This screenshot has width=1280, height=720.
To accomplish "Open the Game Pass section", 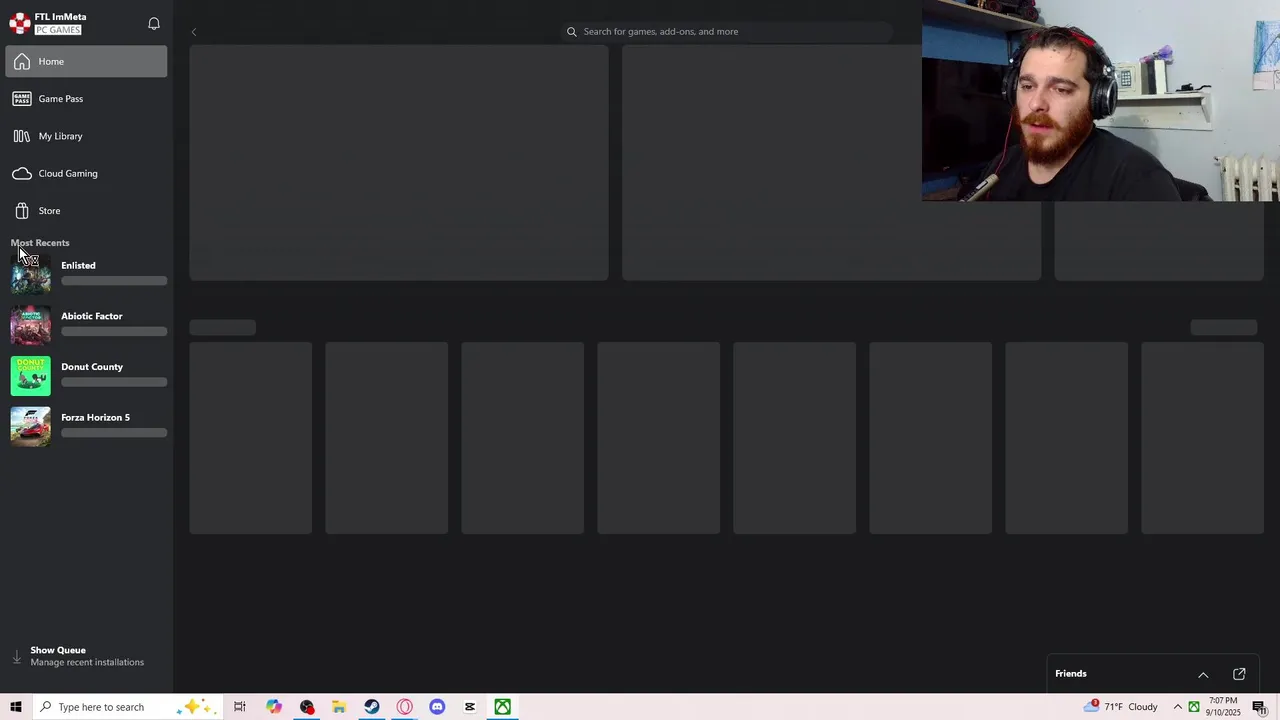I will (86, 99).
